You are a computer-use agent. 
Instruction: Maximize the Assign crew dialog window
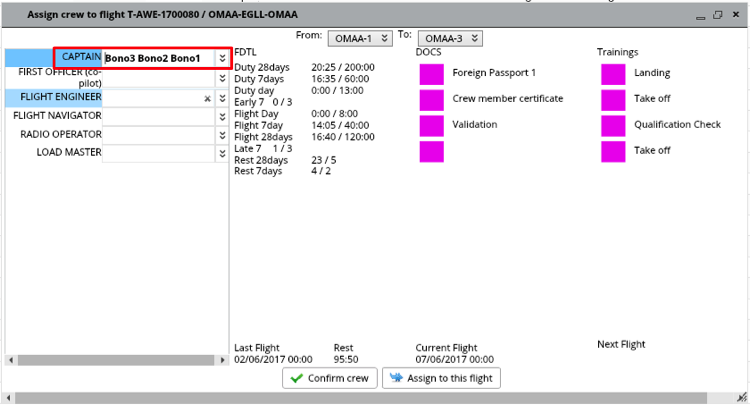(x=717, y=15)
